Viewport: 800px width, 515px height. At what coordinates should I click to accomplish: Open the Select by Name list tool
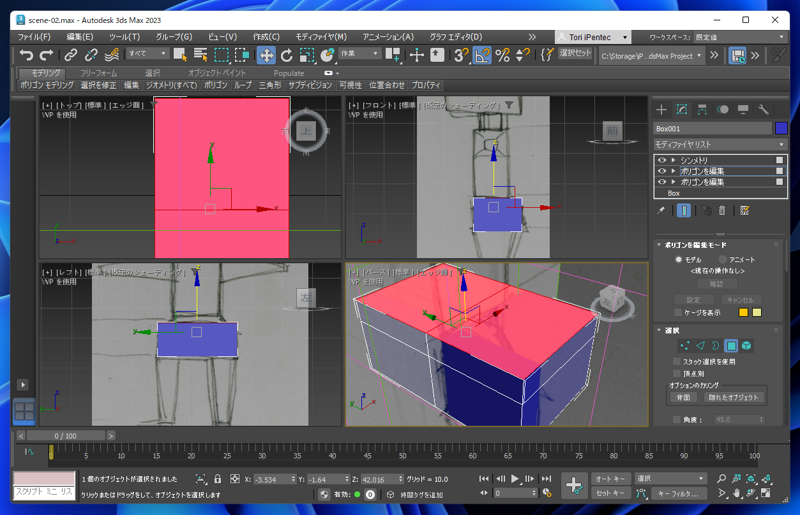(201, 55)
